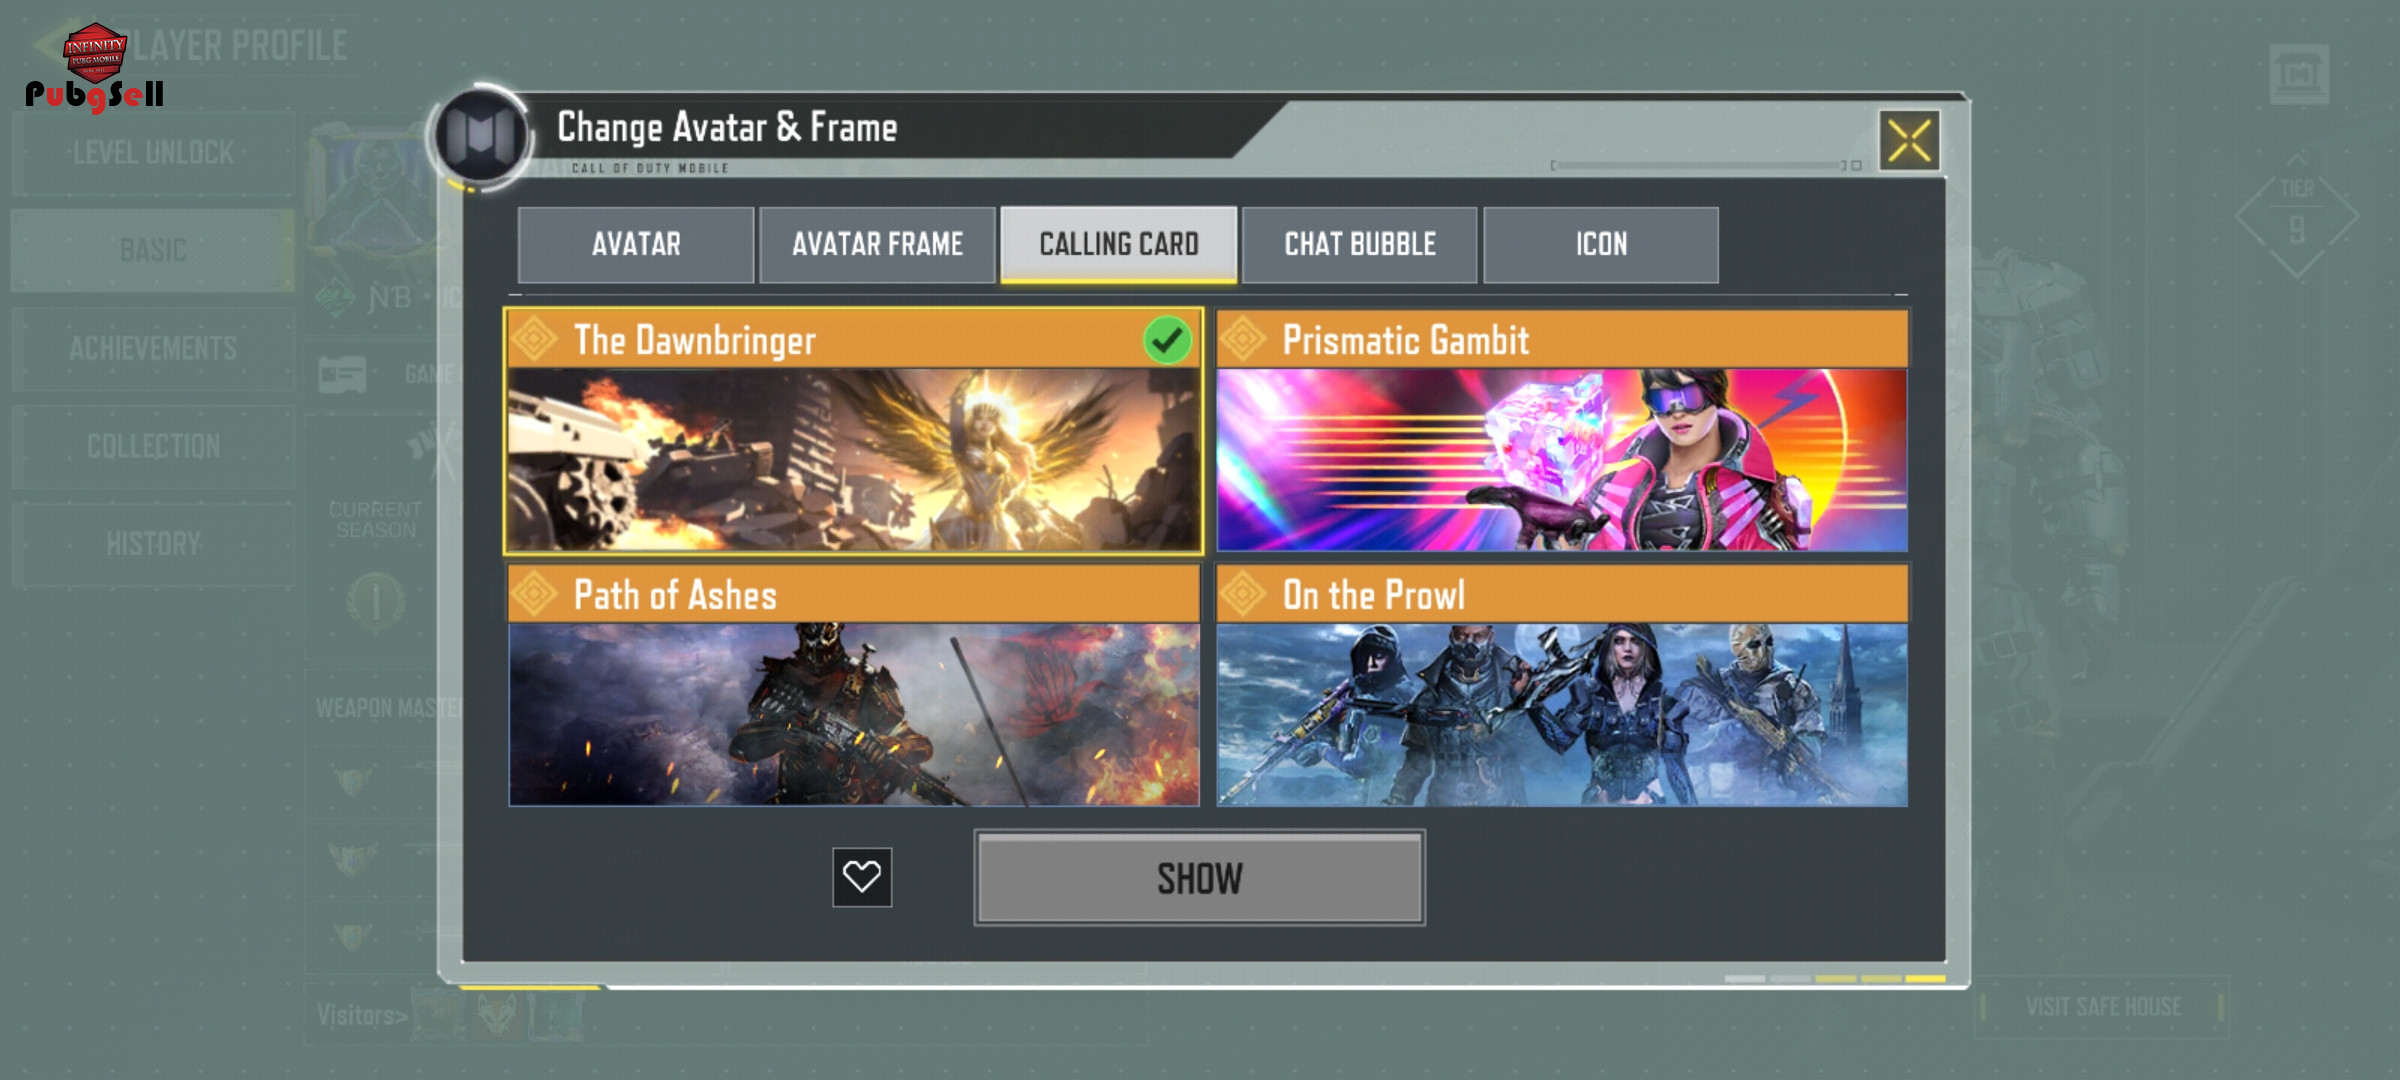
Task: Click the Visit Safe House button
Action: pos(2104,1007)
